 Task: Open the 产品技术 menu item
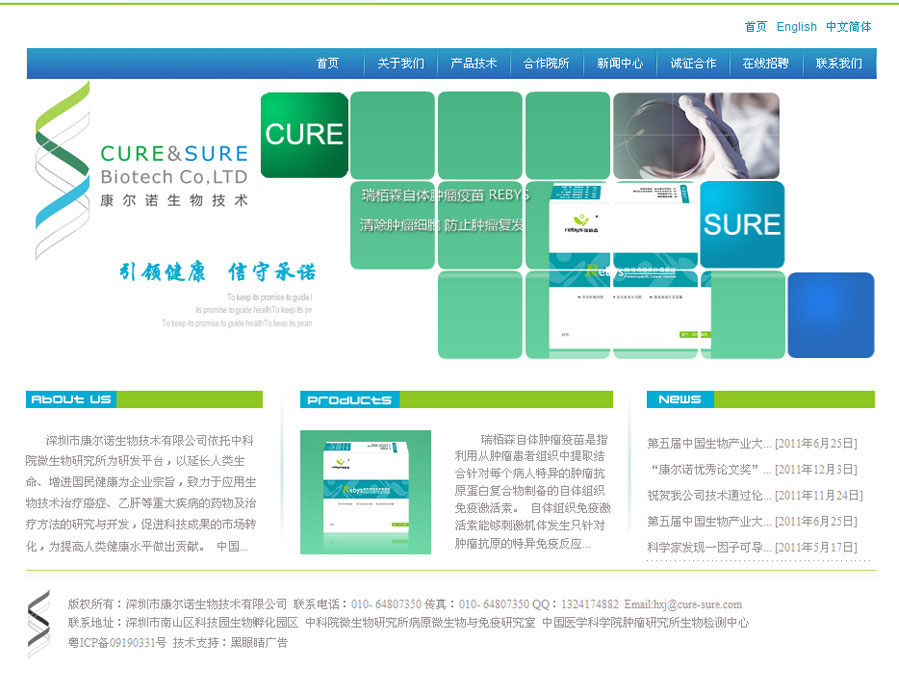[474, 63]
